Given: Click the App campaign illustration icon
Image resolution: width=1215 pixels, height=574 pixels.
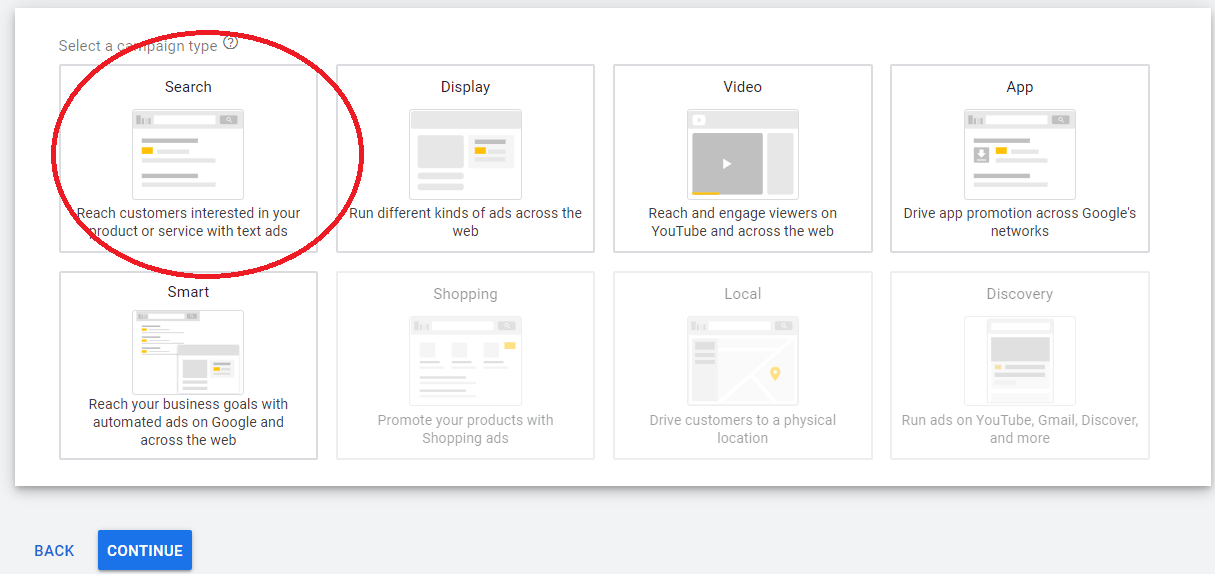Looking at the screenshot, I should 1019,154.
